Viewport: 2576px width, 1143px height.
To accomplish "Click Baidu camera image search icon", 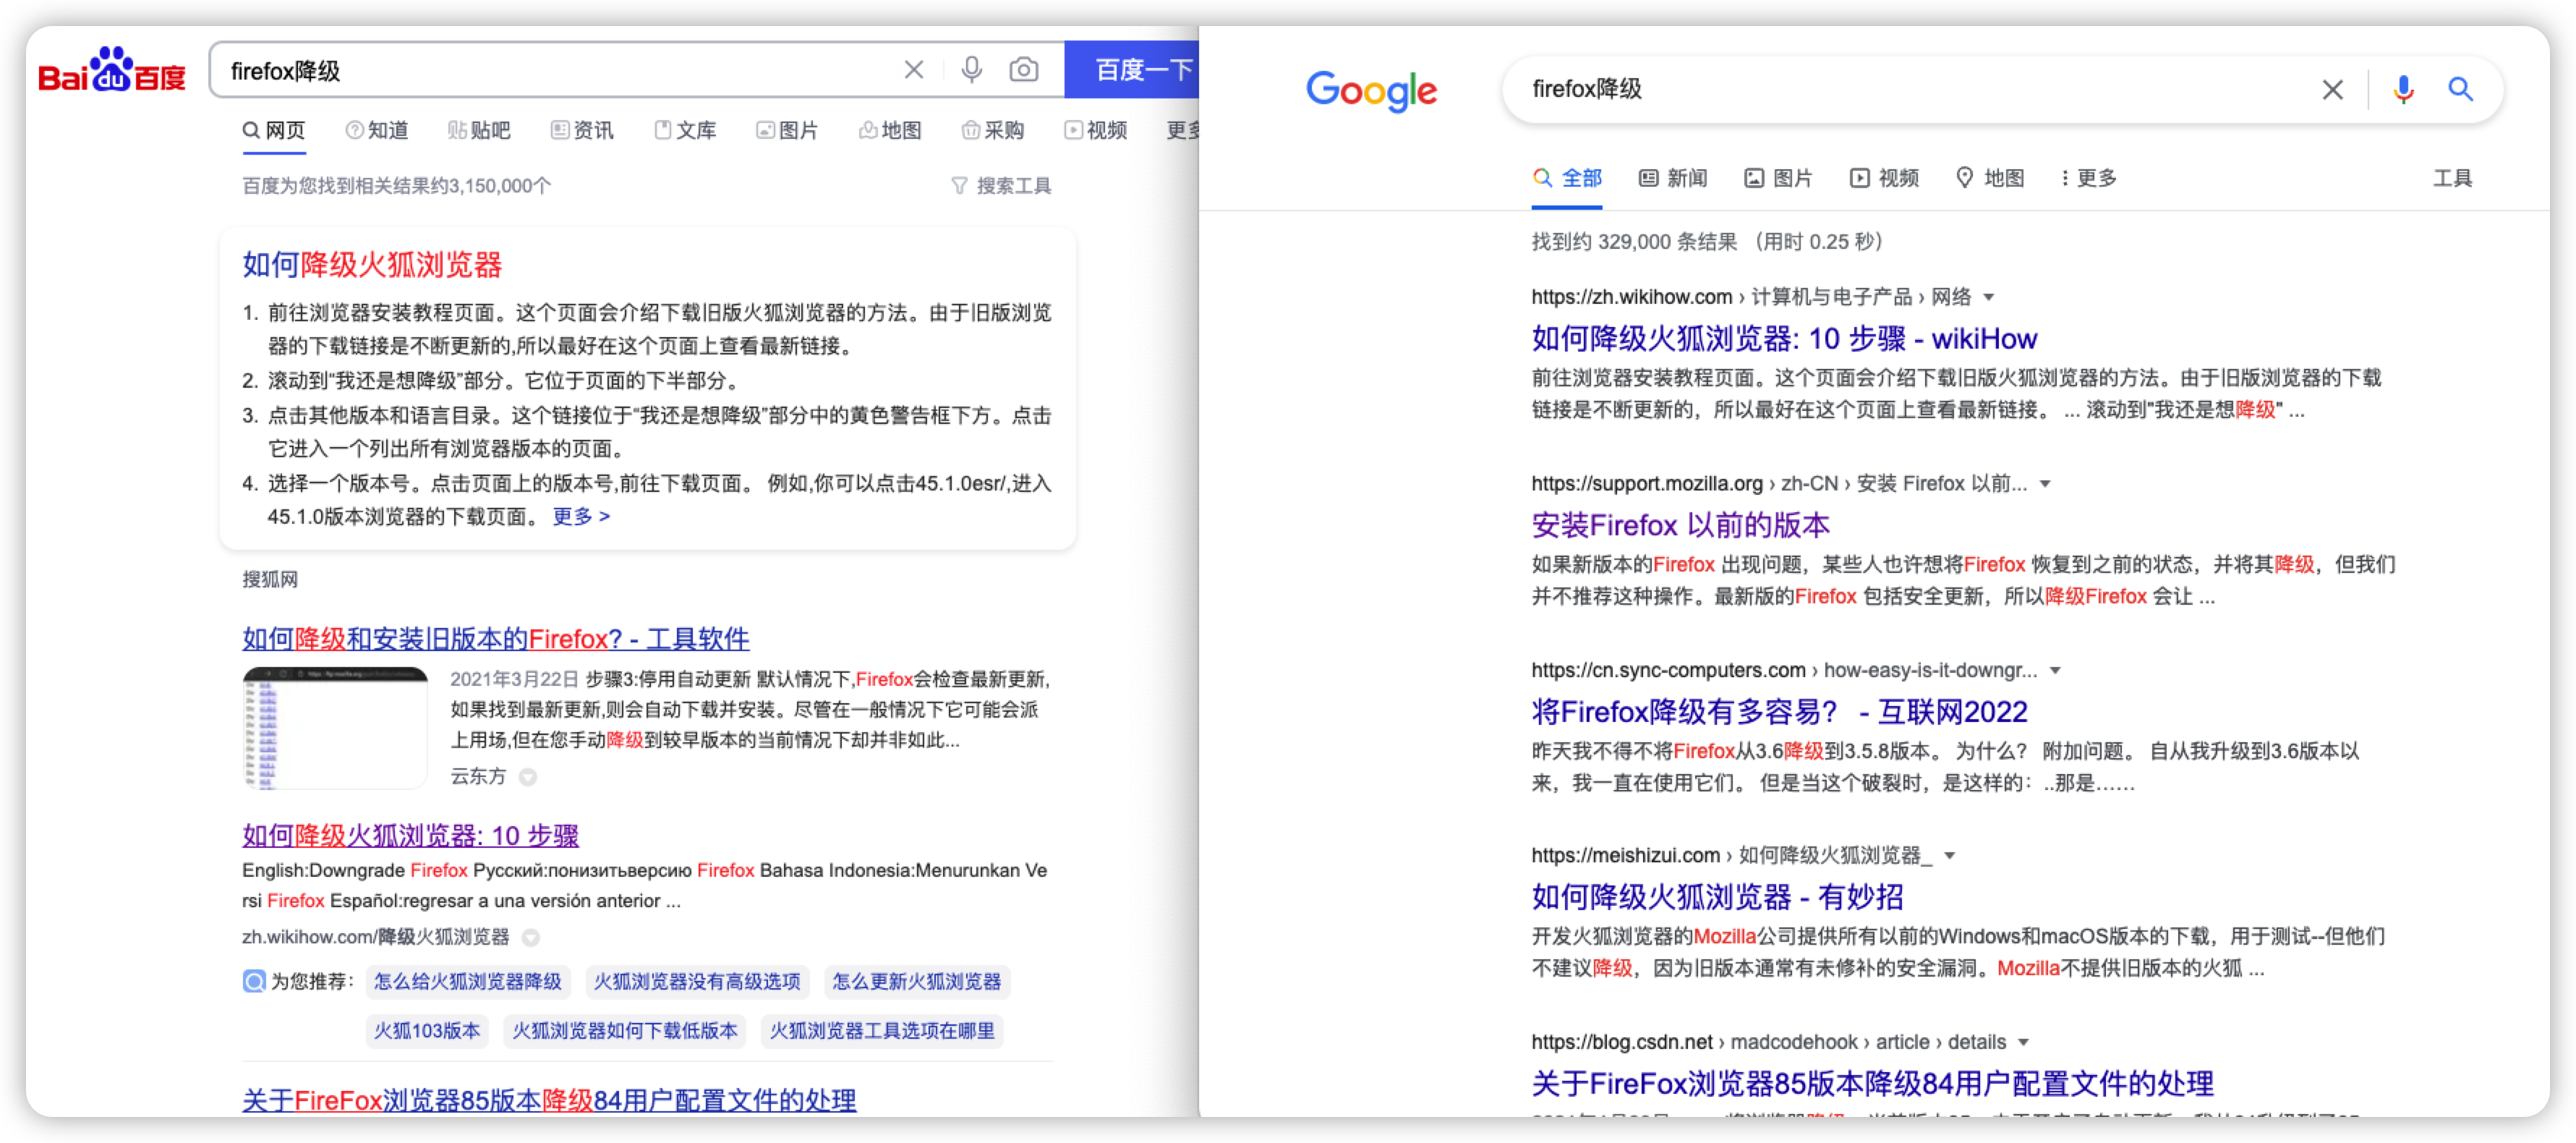I will (1023, 70).
